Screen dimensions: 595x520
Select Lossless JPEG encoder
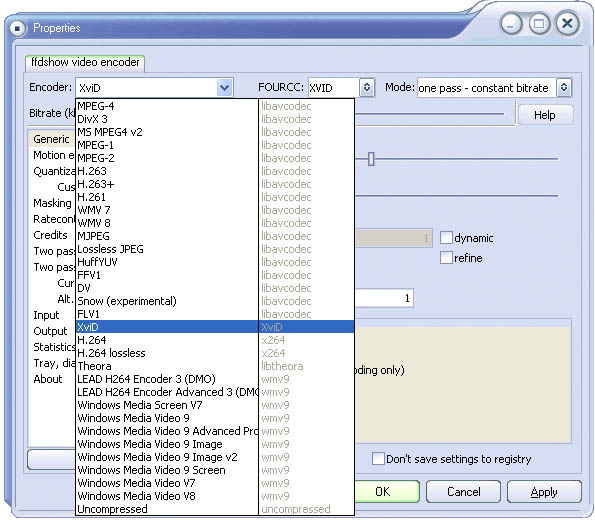click(x=215, y=249)
